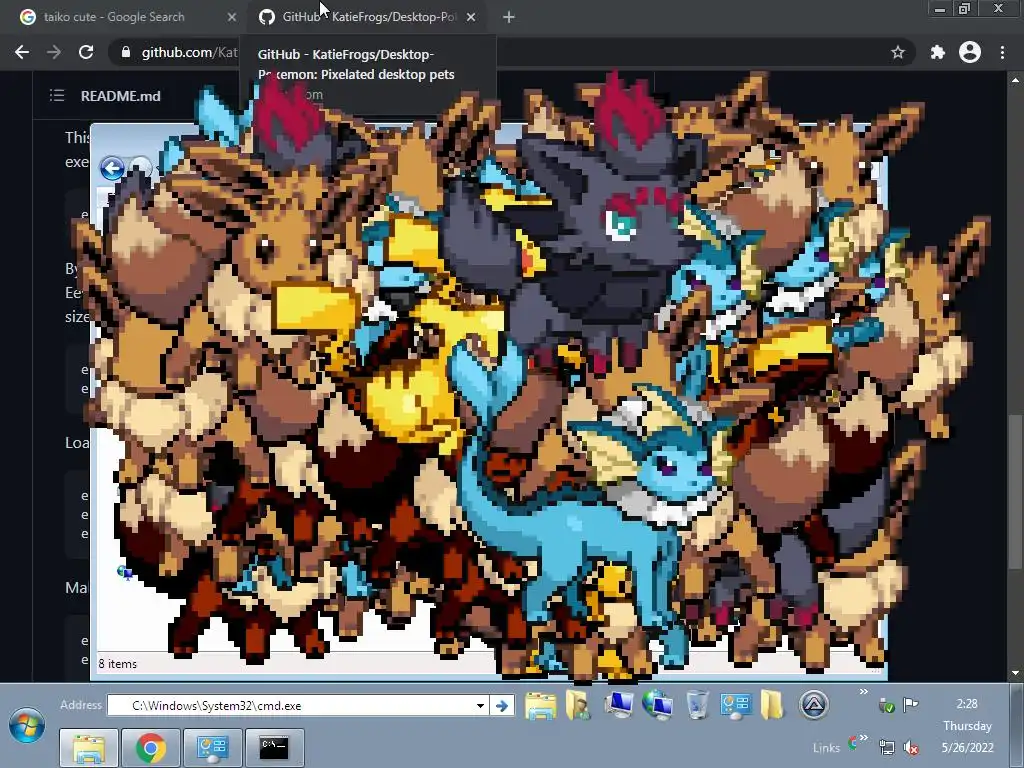Click the muted volume speaker tray icon
Viewport: 1024px width, 768px height.
point(910,747)
